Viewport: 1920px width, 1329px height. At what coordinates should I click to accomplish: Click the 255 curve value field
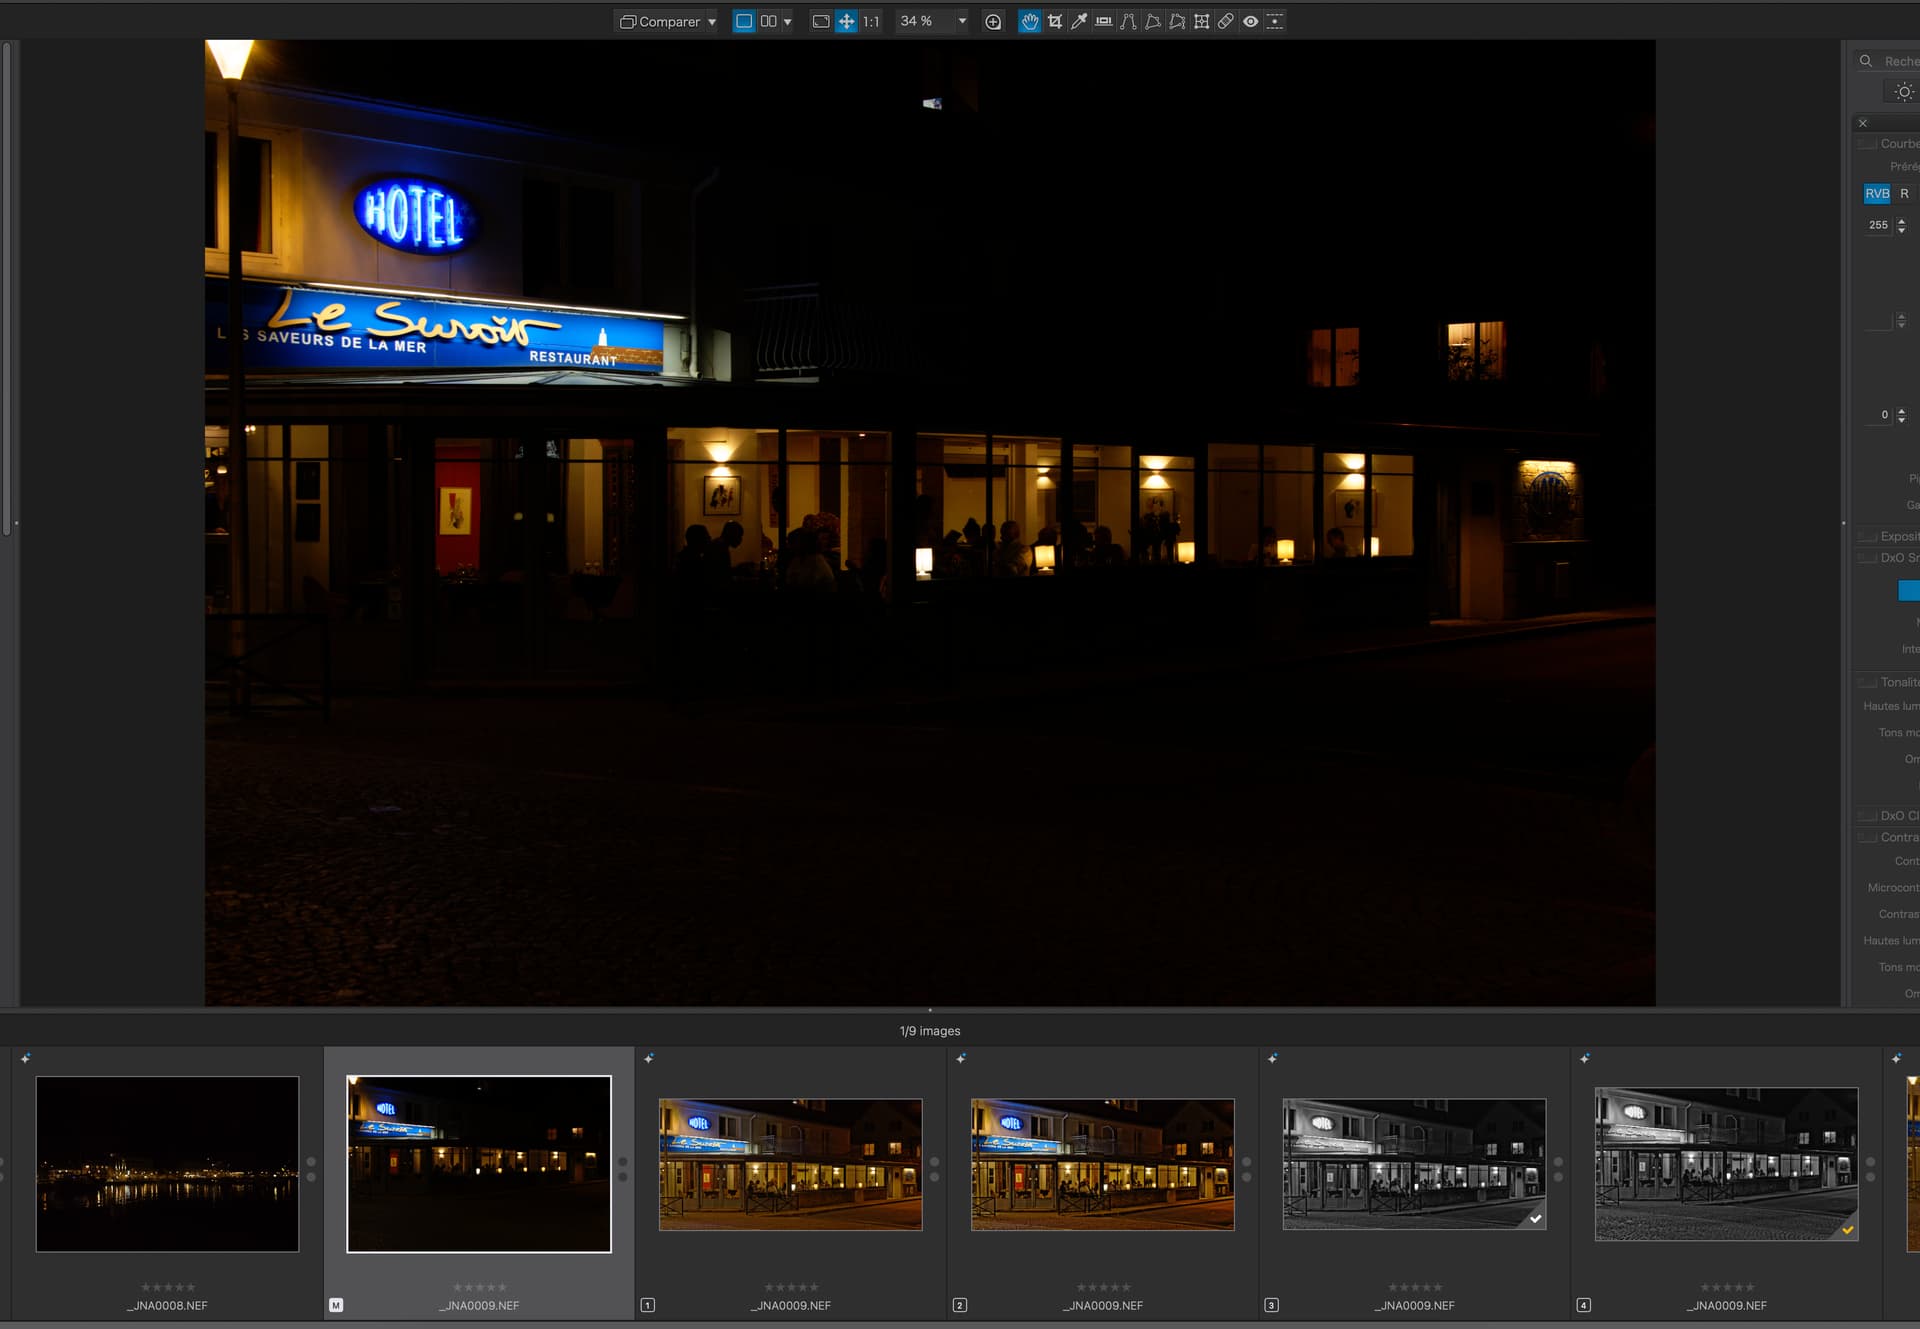1878,225
